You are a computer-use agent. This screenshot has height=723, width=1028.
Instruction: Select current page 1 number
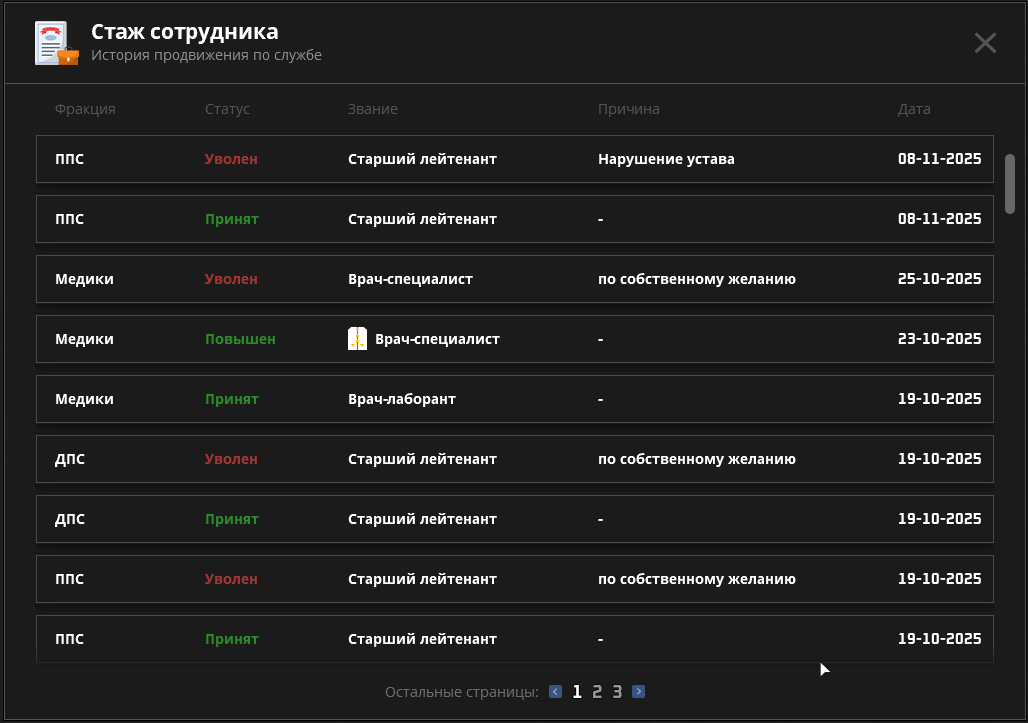[x=577, y=691]
